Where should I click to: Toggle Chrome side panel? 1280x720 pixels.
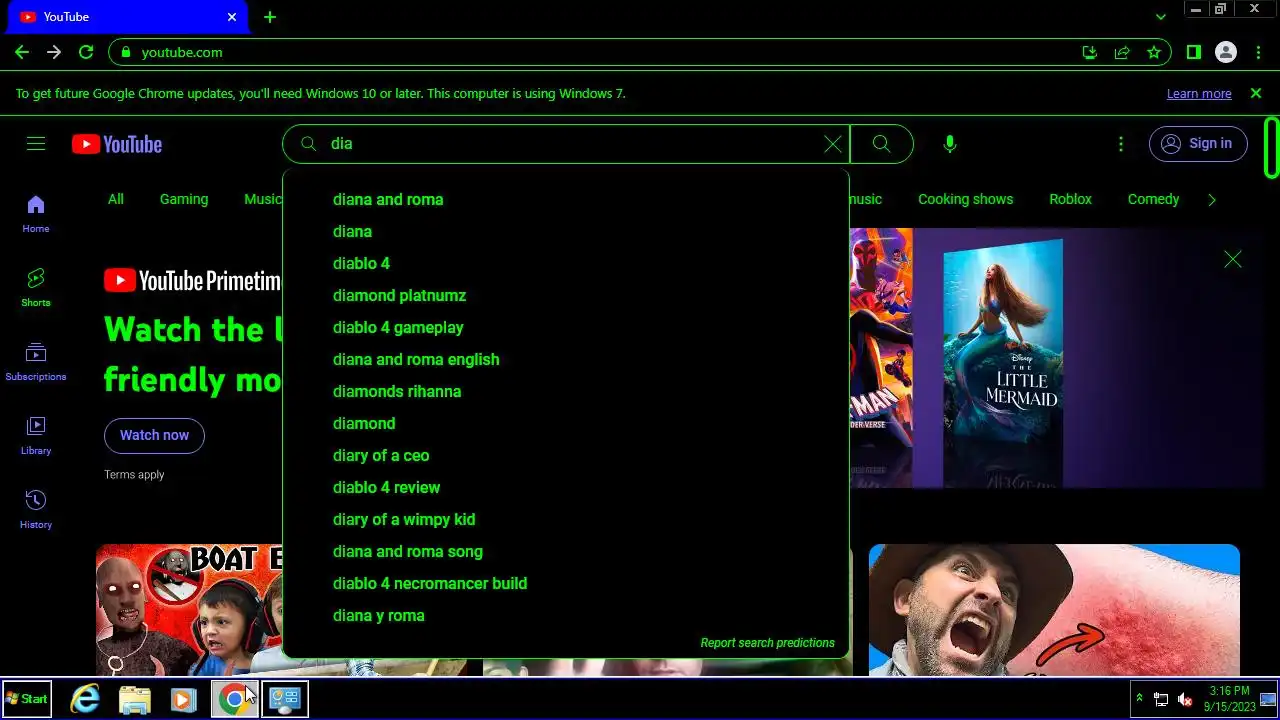click(x=1193, y=52)
